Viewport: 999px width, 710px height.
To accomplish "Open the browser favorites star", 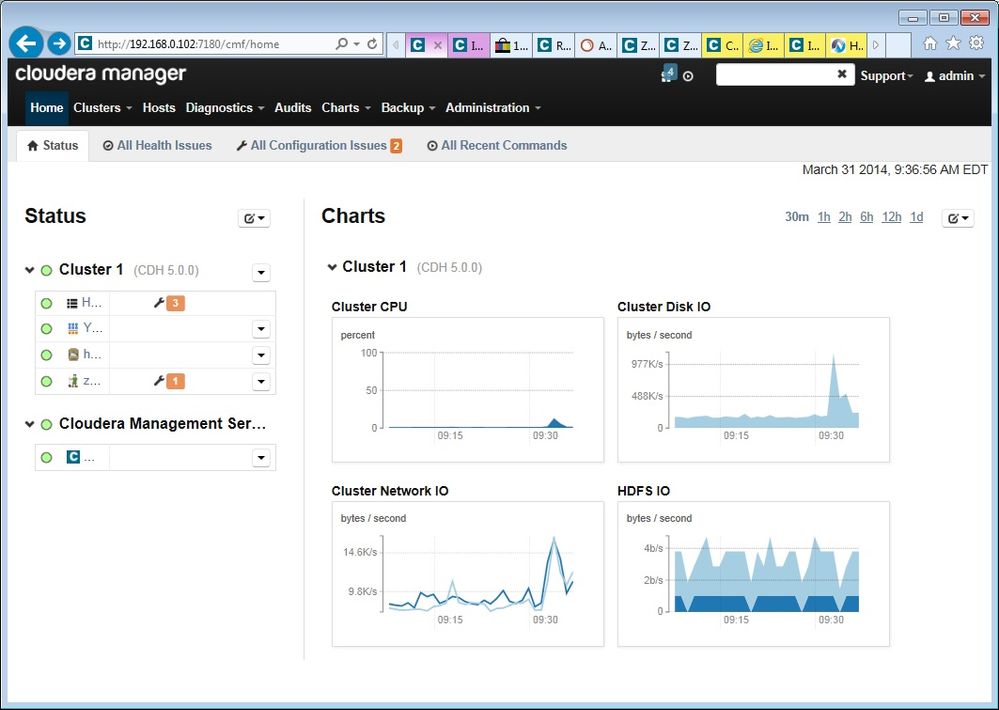I will (953, 43).
